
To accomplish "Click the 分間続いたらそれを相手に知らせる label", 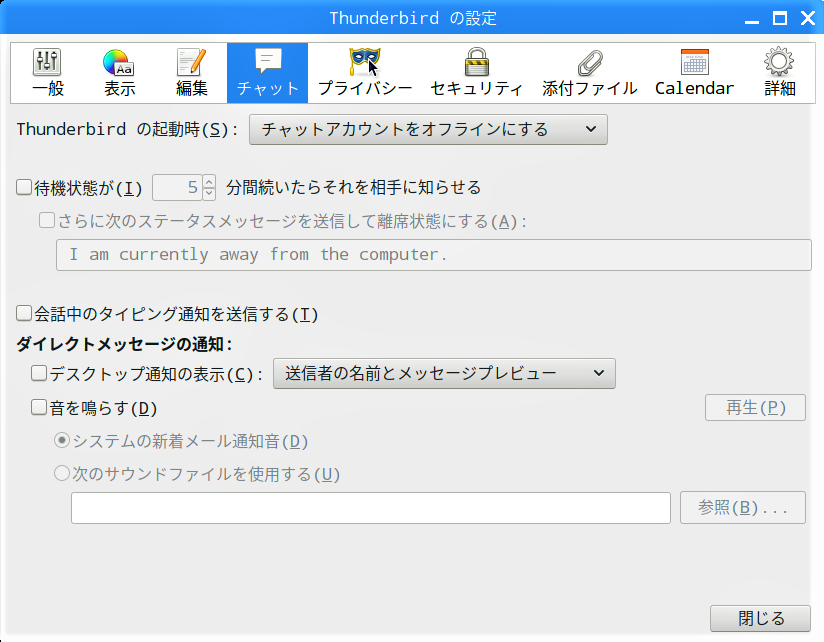I will tap(354, 188).
